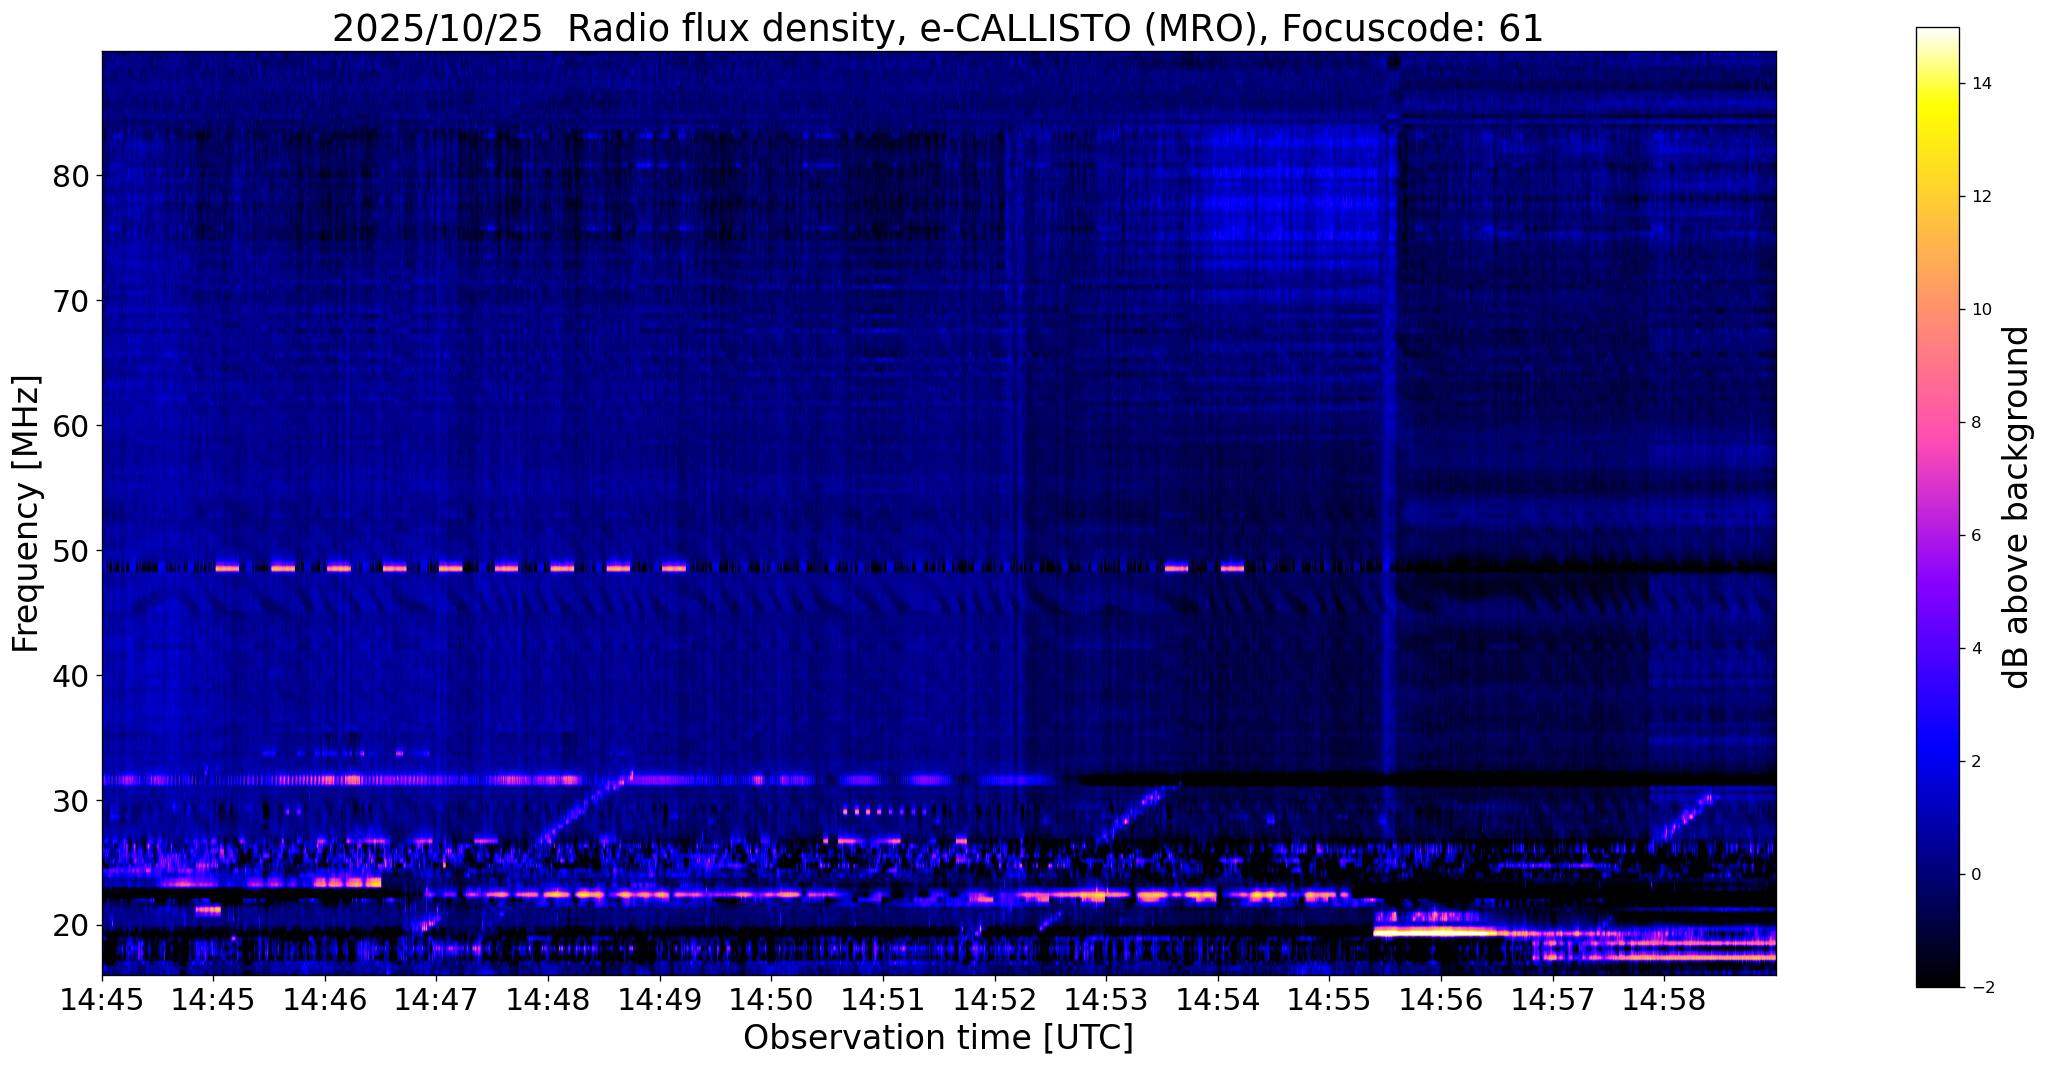Click the bright yellow burst near 19 MHz at 14:56

tap(1435, 932)
